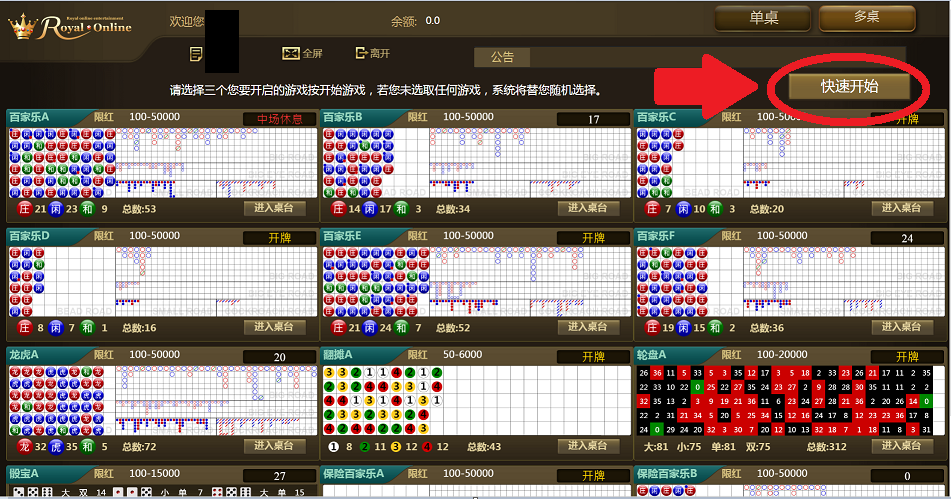Select the 百家乐F roadmap thumbnail
The width and height of the screenshot is (951, 499).
point(790,280)
